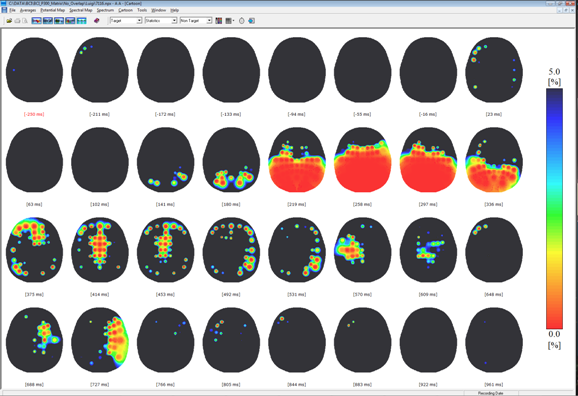Click the print icon in toolbar

coord(17,21)
